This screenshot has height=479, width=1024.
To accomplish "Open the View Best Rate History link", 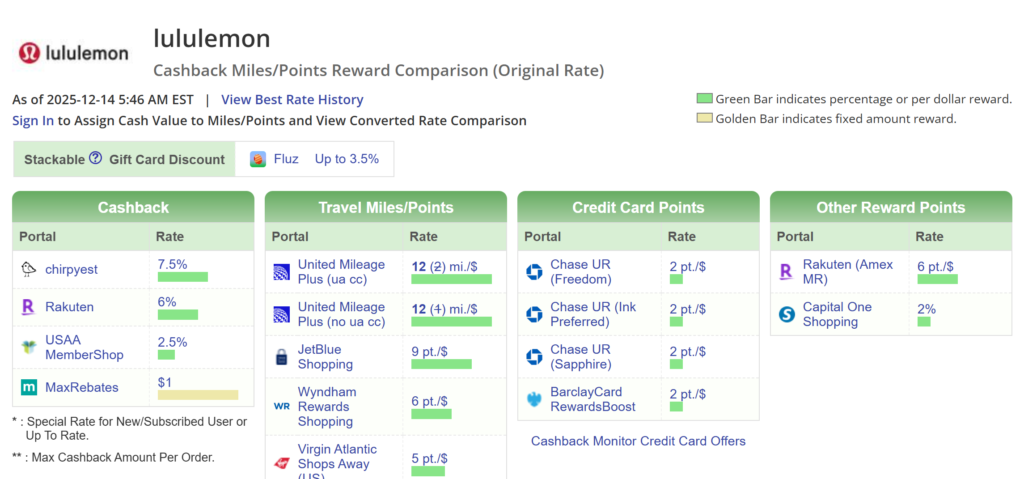I will point(292,100).
